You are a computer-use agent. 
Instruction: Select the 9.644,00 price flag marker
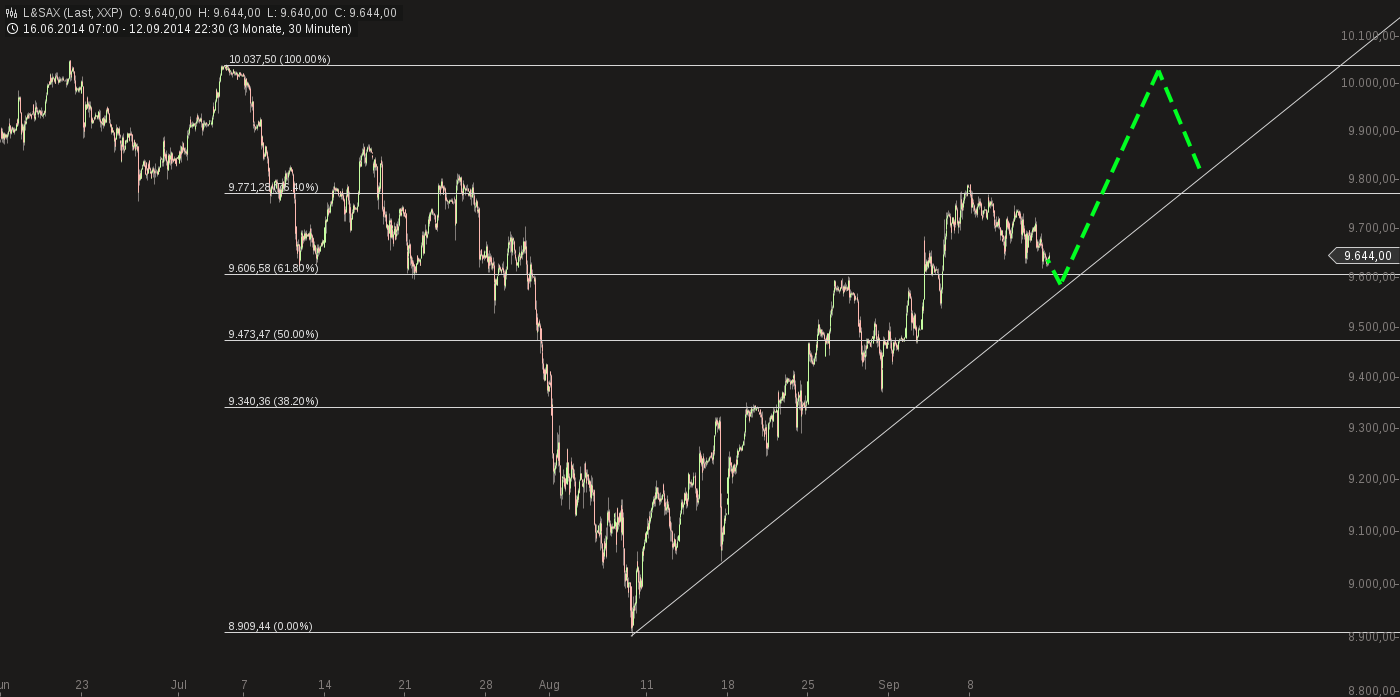(x=1370, y=256)
